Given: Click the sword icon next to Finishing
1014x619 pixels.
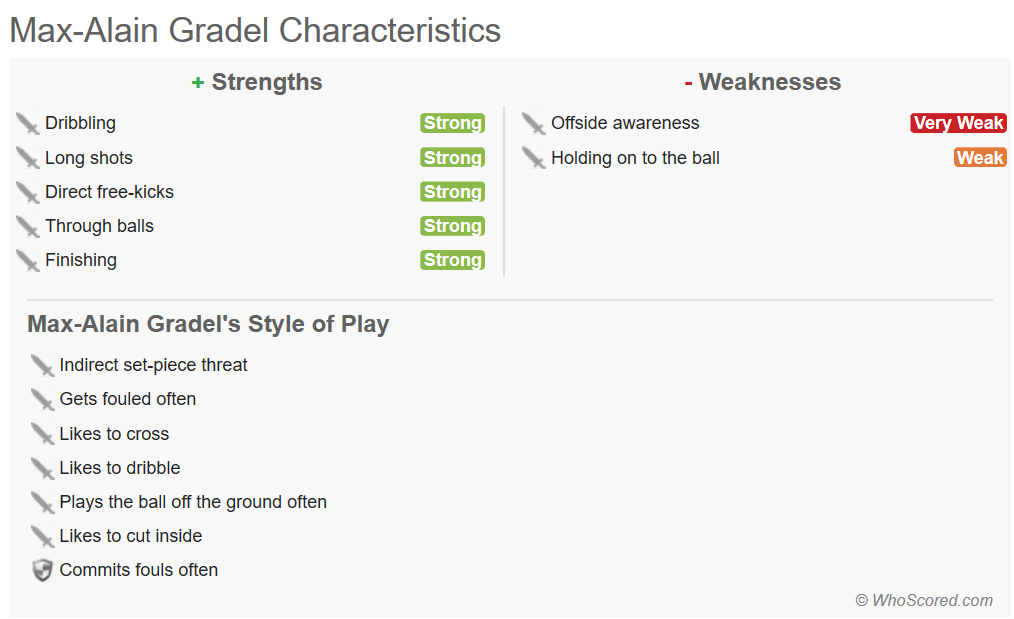Looking at the screenshot, I should (28, 261).
